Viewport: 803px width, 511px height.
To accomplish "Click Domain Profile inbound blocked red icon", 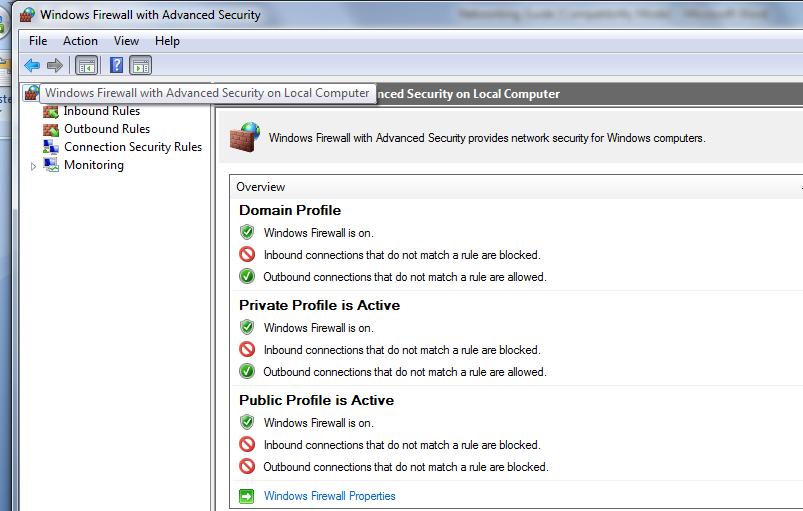I will pos(247,254).
